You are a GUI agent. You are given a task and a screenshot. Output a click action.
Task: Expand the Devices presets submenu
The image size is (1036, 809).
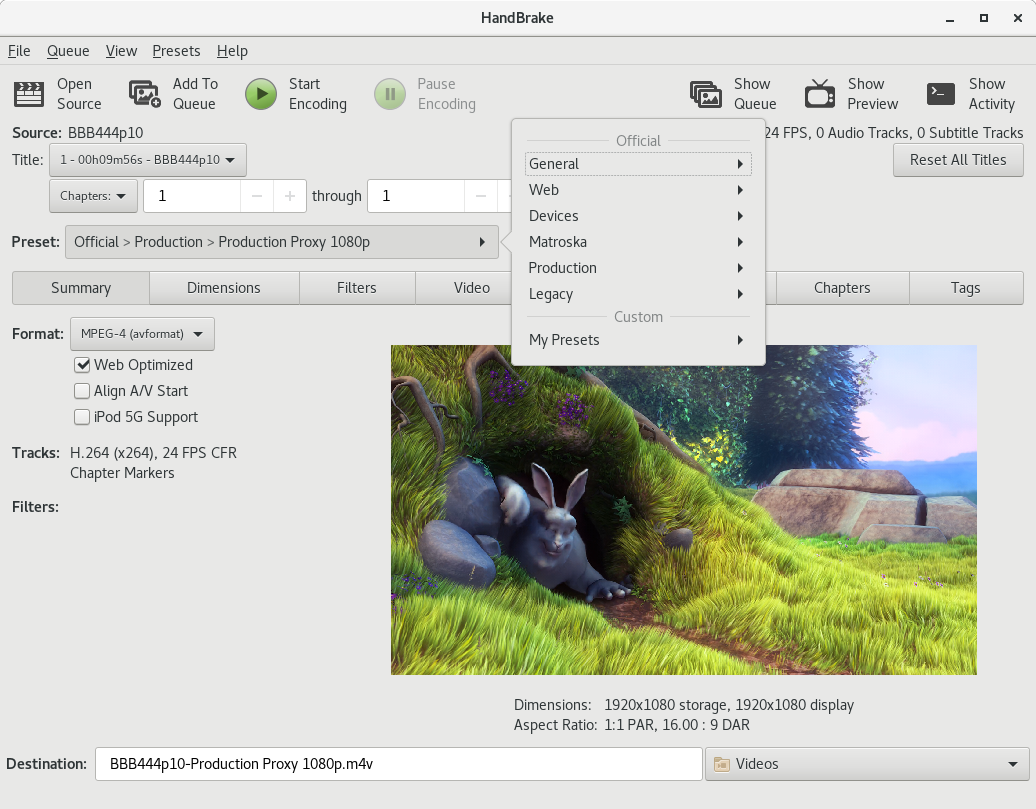pos(638,216)
